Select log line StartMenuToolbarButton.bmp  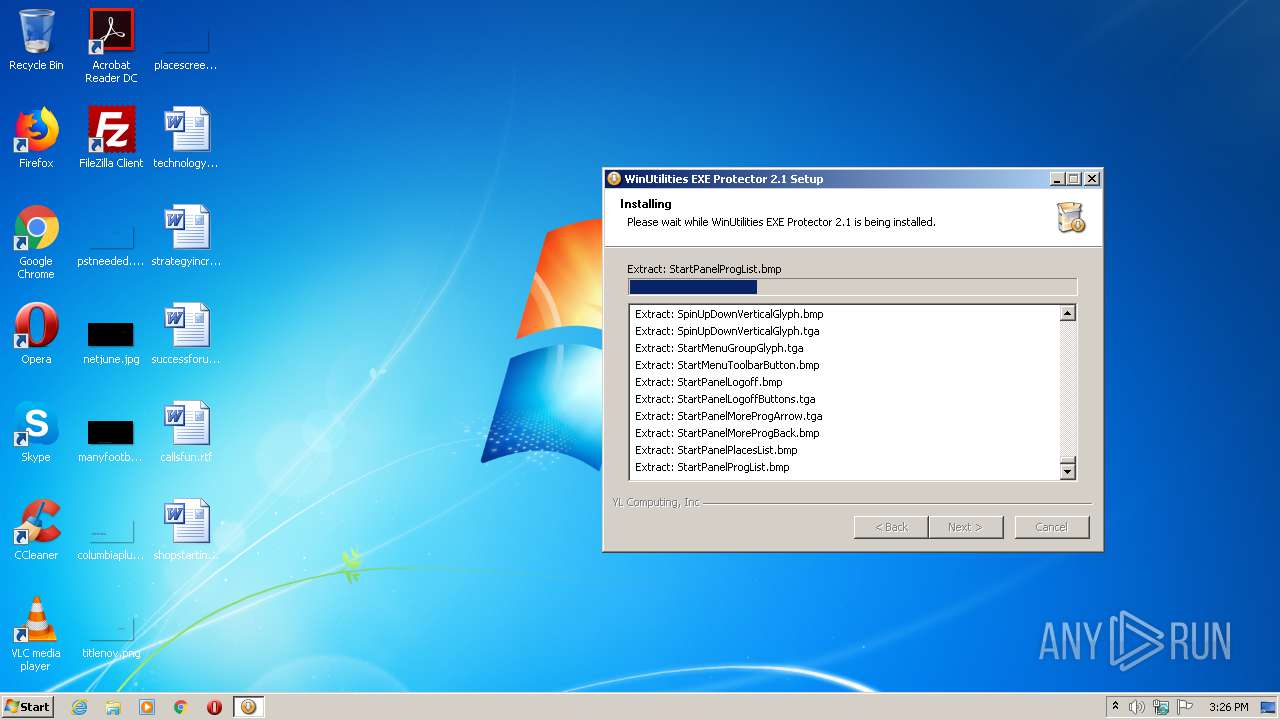coord(727,365)
